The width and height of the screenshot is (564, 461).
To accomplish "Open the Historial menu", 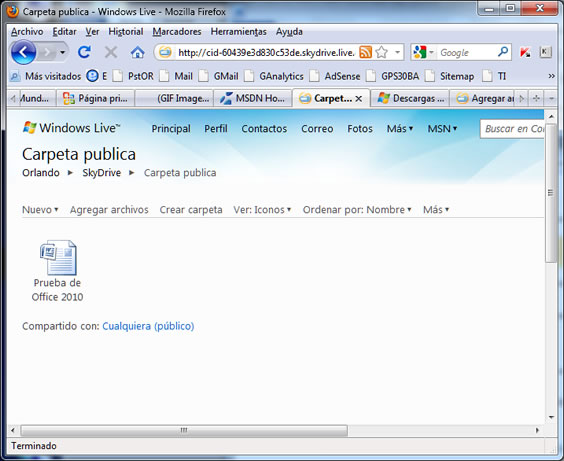I will (x=126, y=32).
